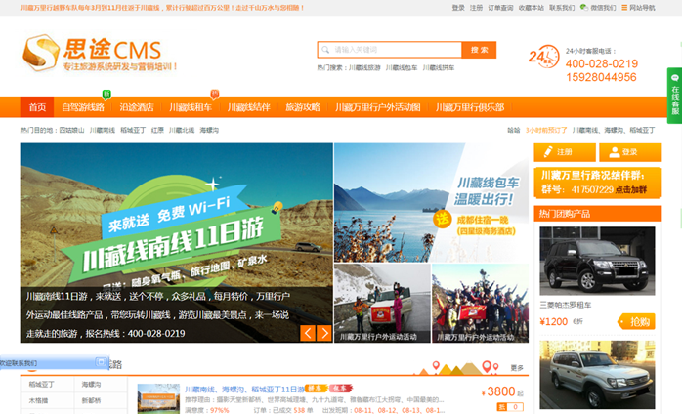Expand the 欢迎联系我们 chat popup

click(x=20, y=362)
